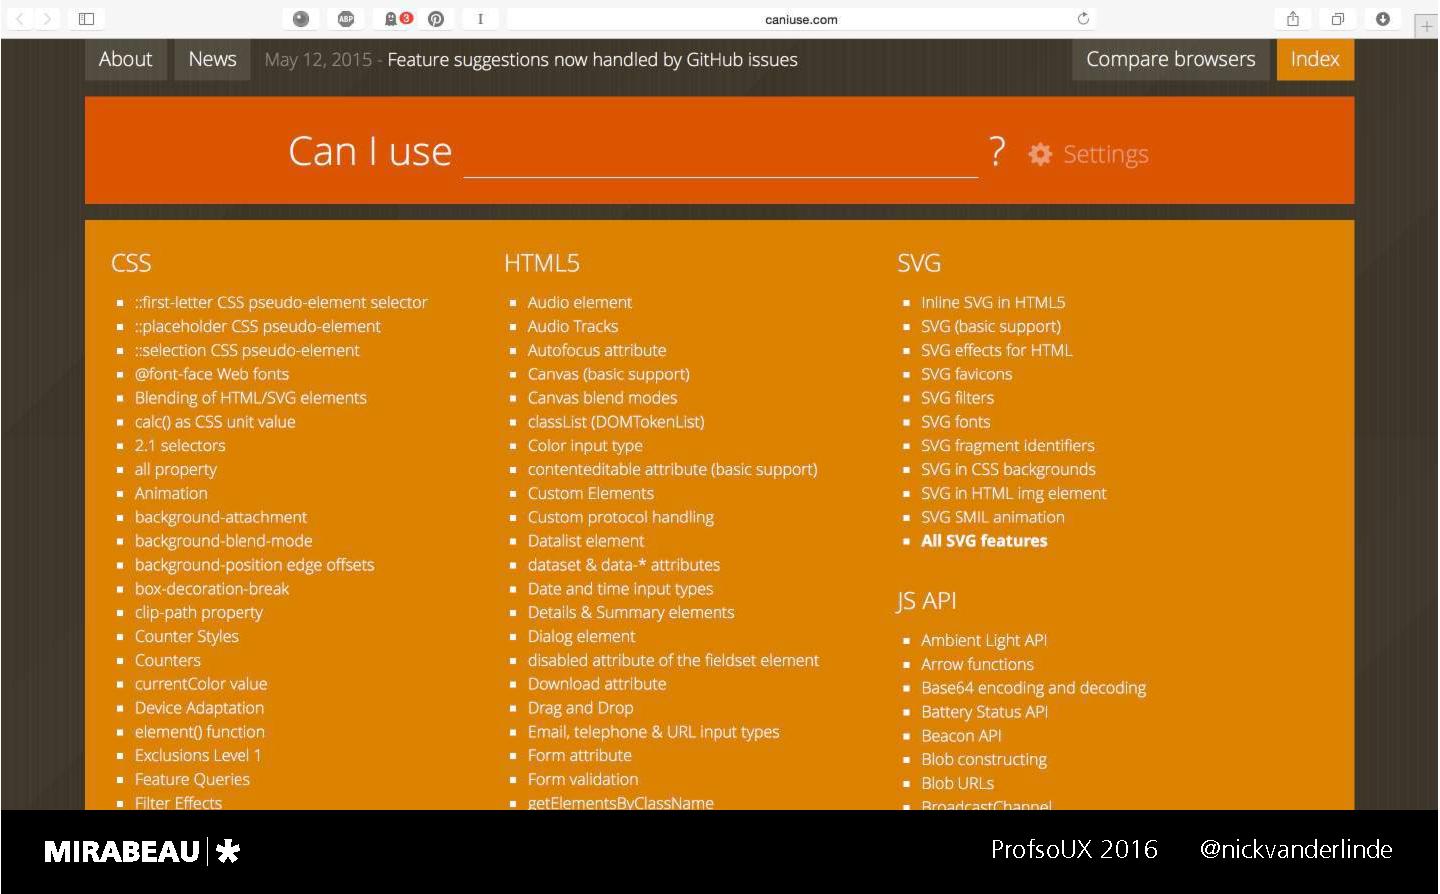Open 'Drag and Drop' link
Image resolution: width=1440 pixels, height=894 pixels.
pyautogui.click(x=581, y=708)
